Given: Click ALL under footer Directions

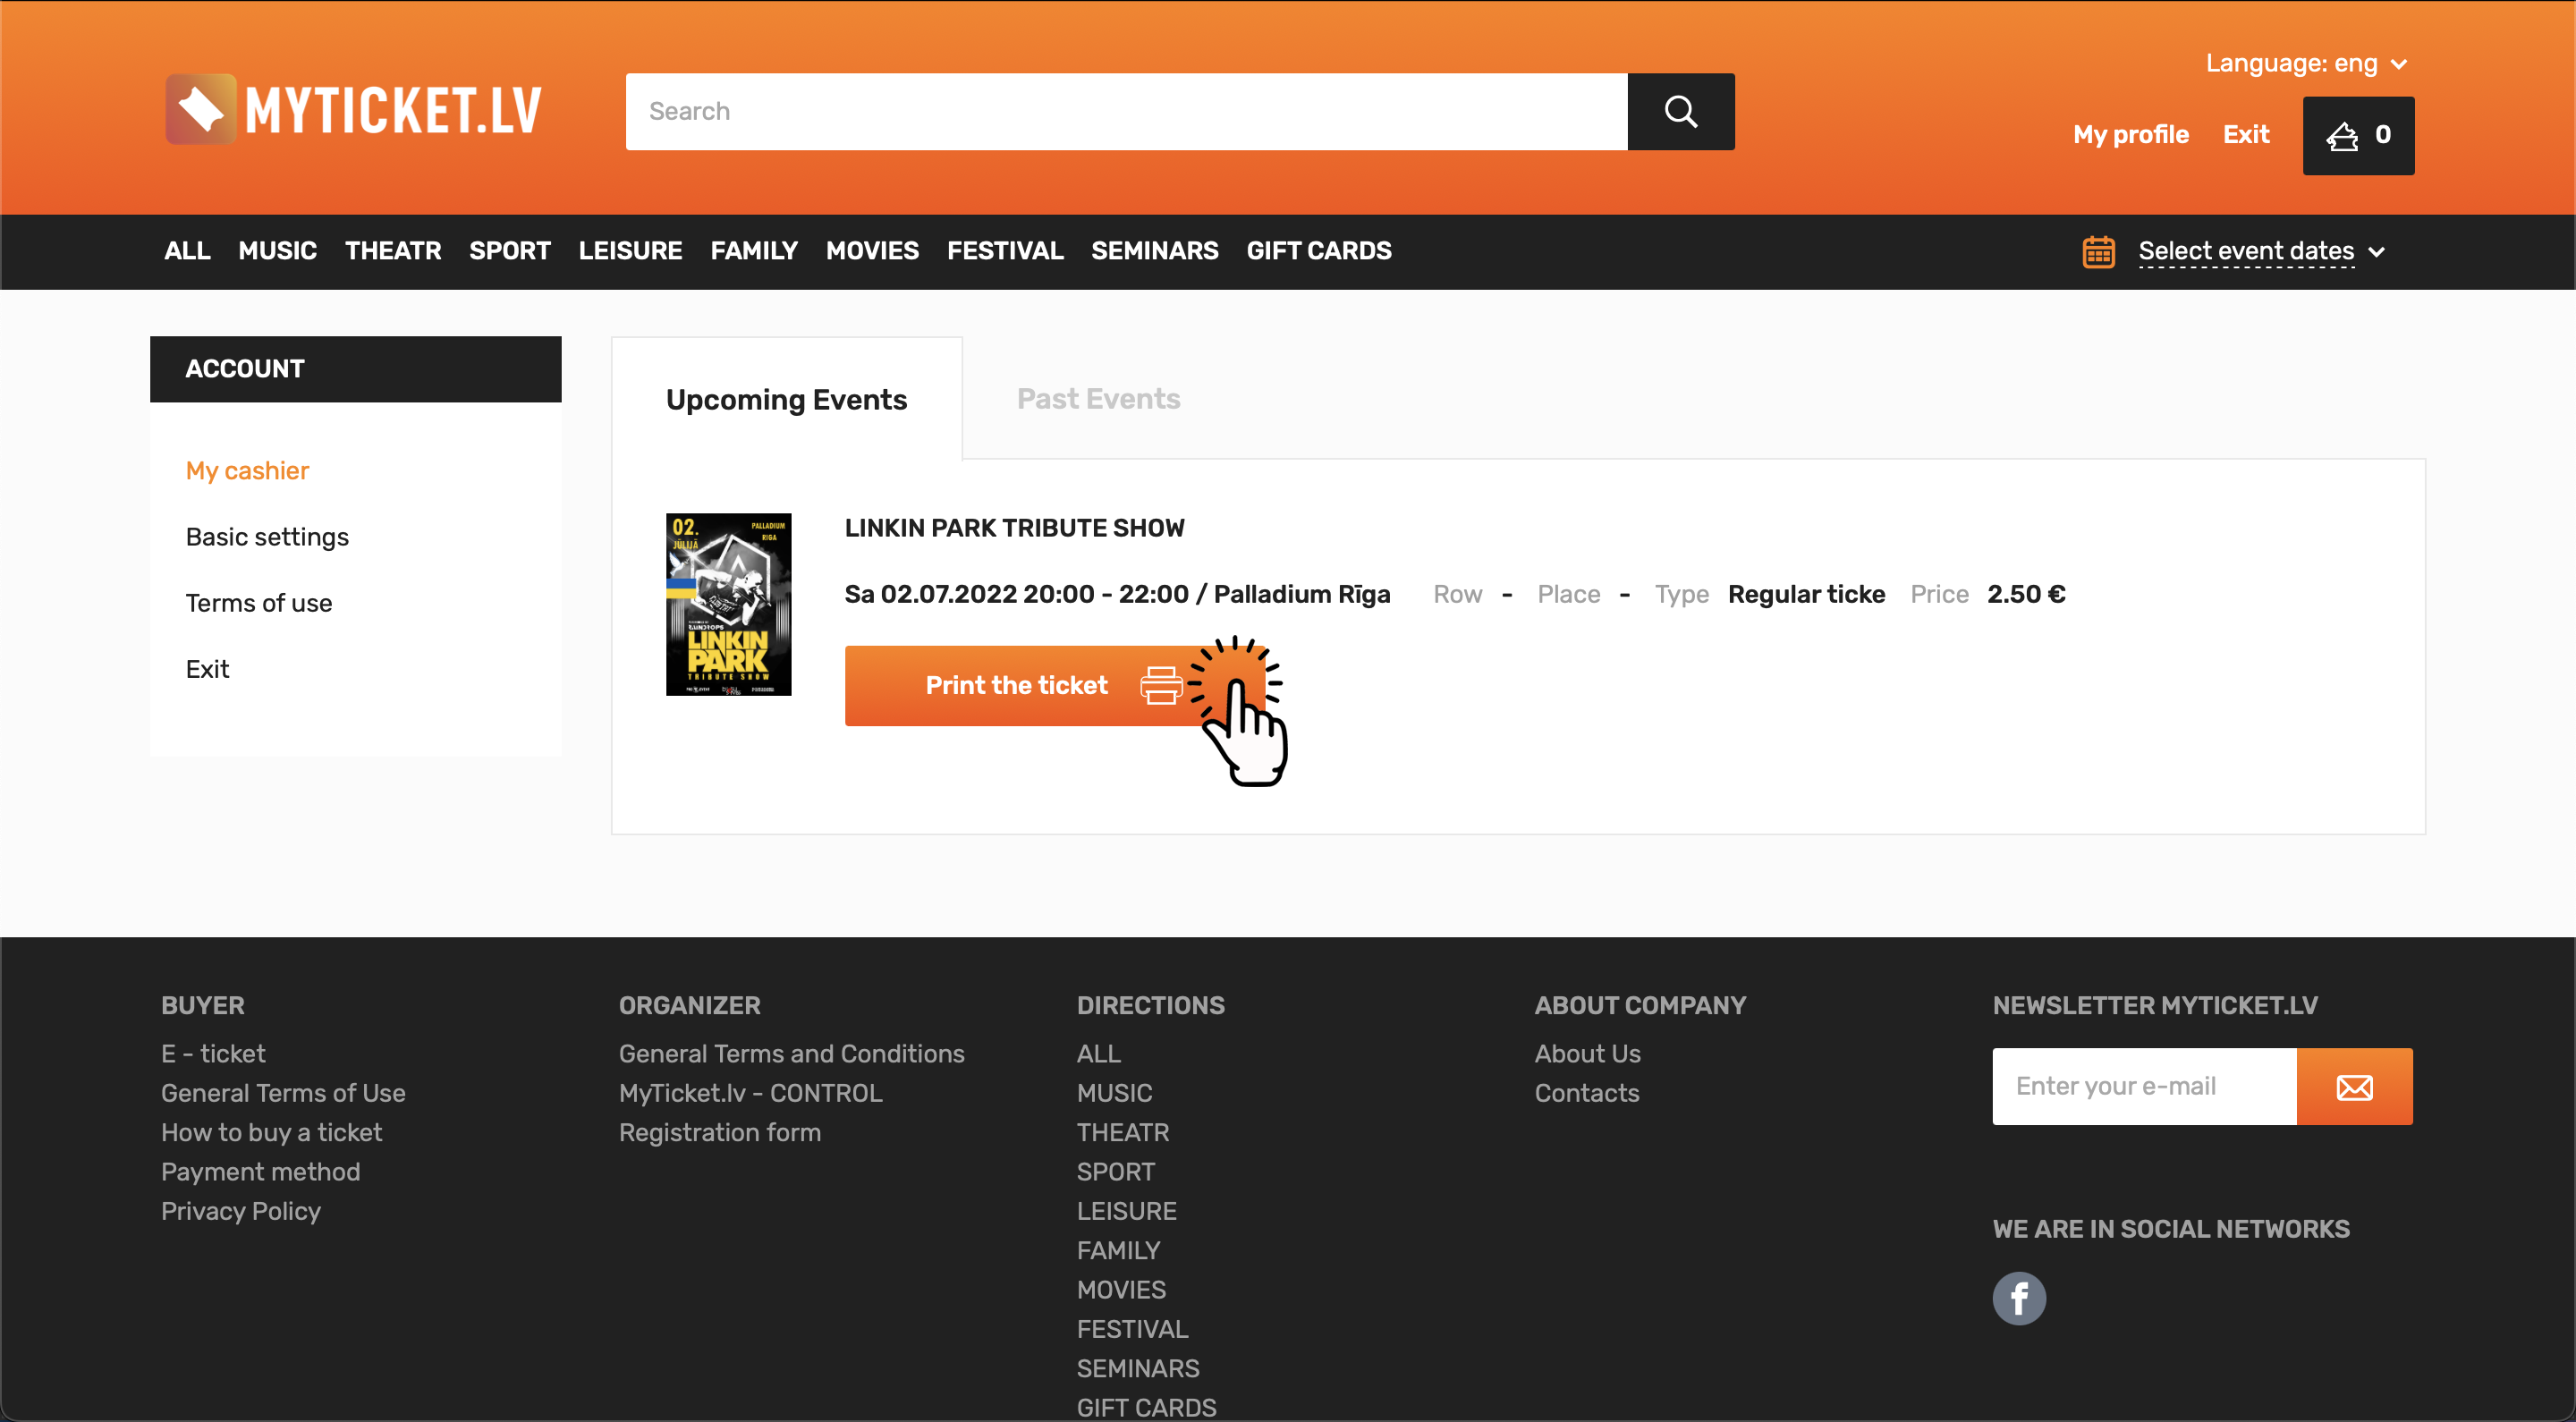Looking at the screenshot, I should pos(1098,1054).
